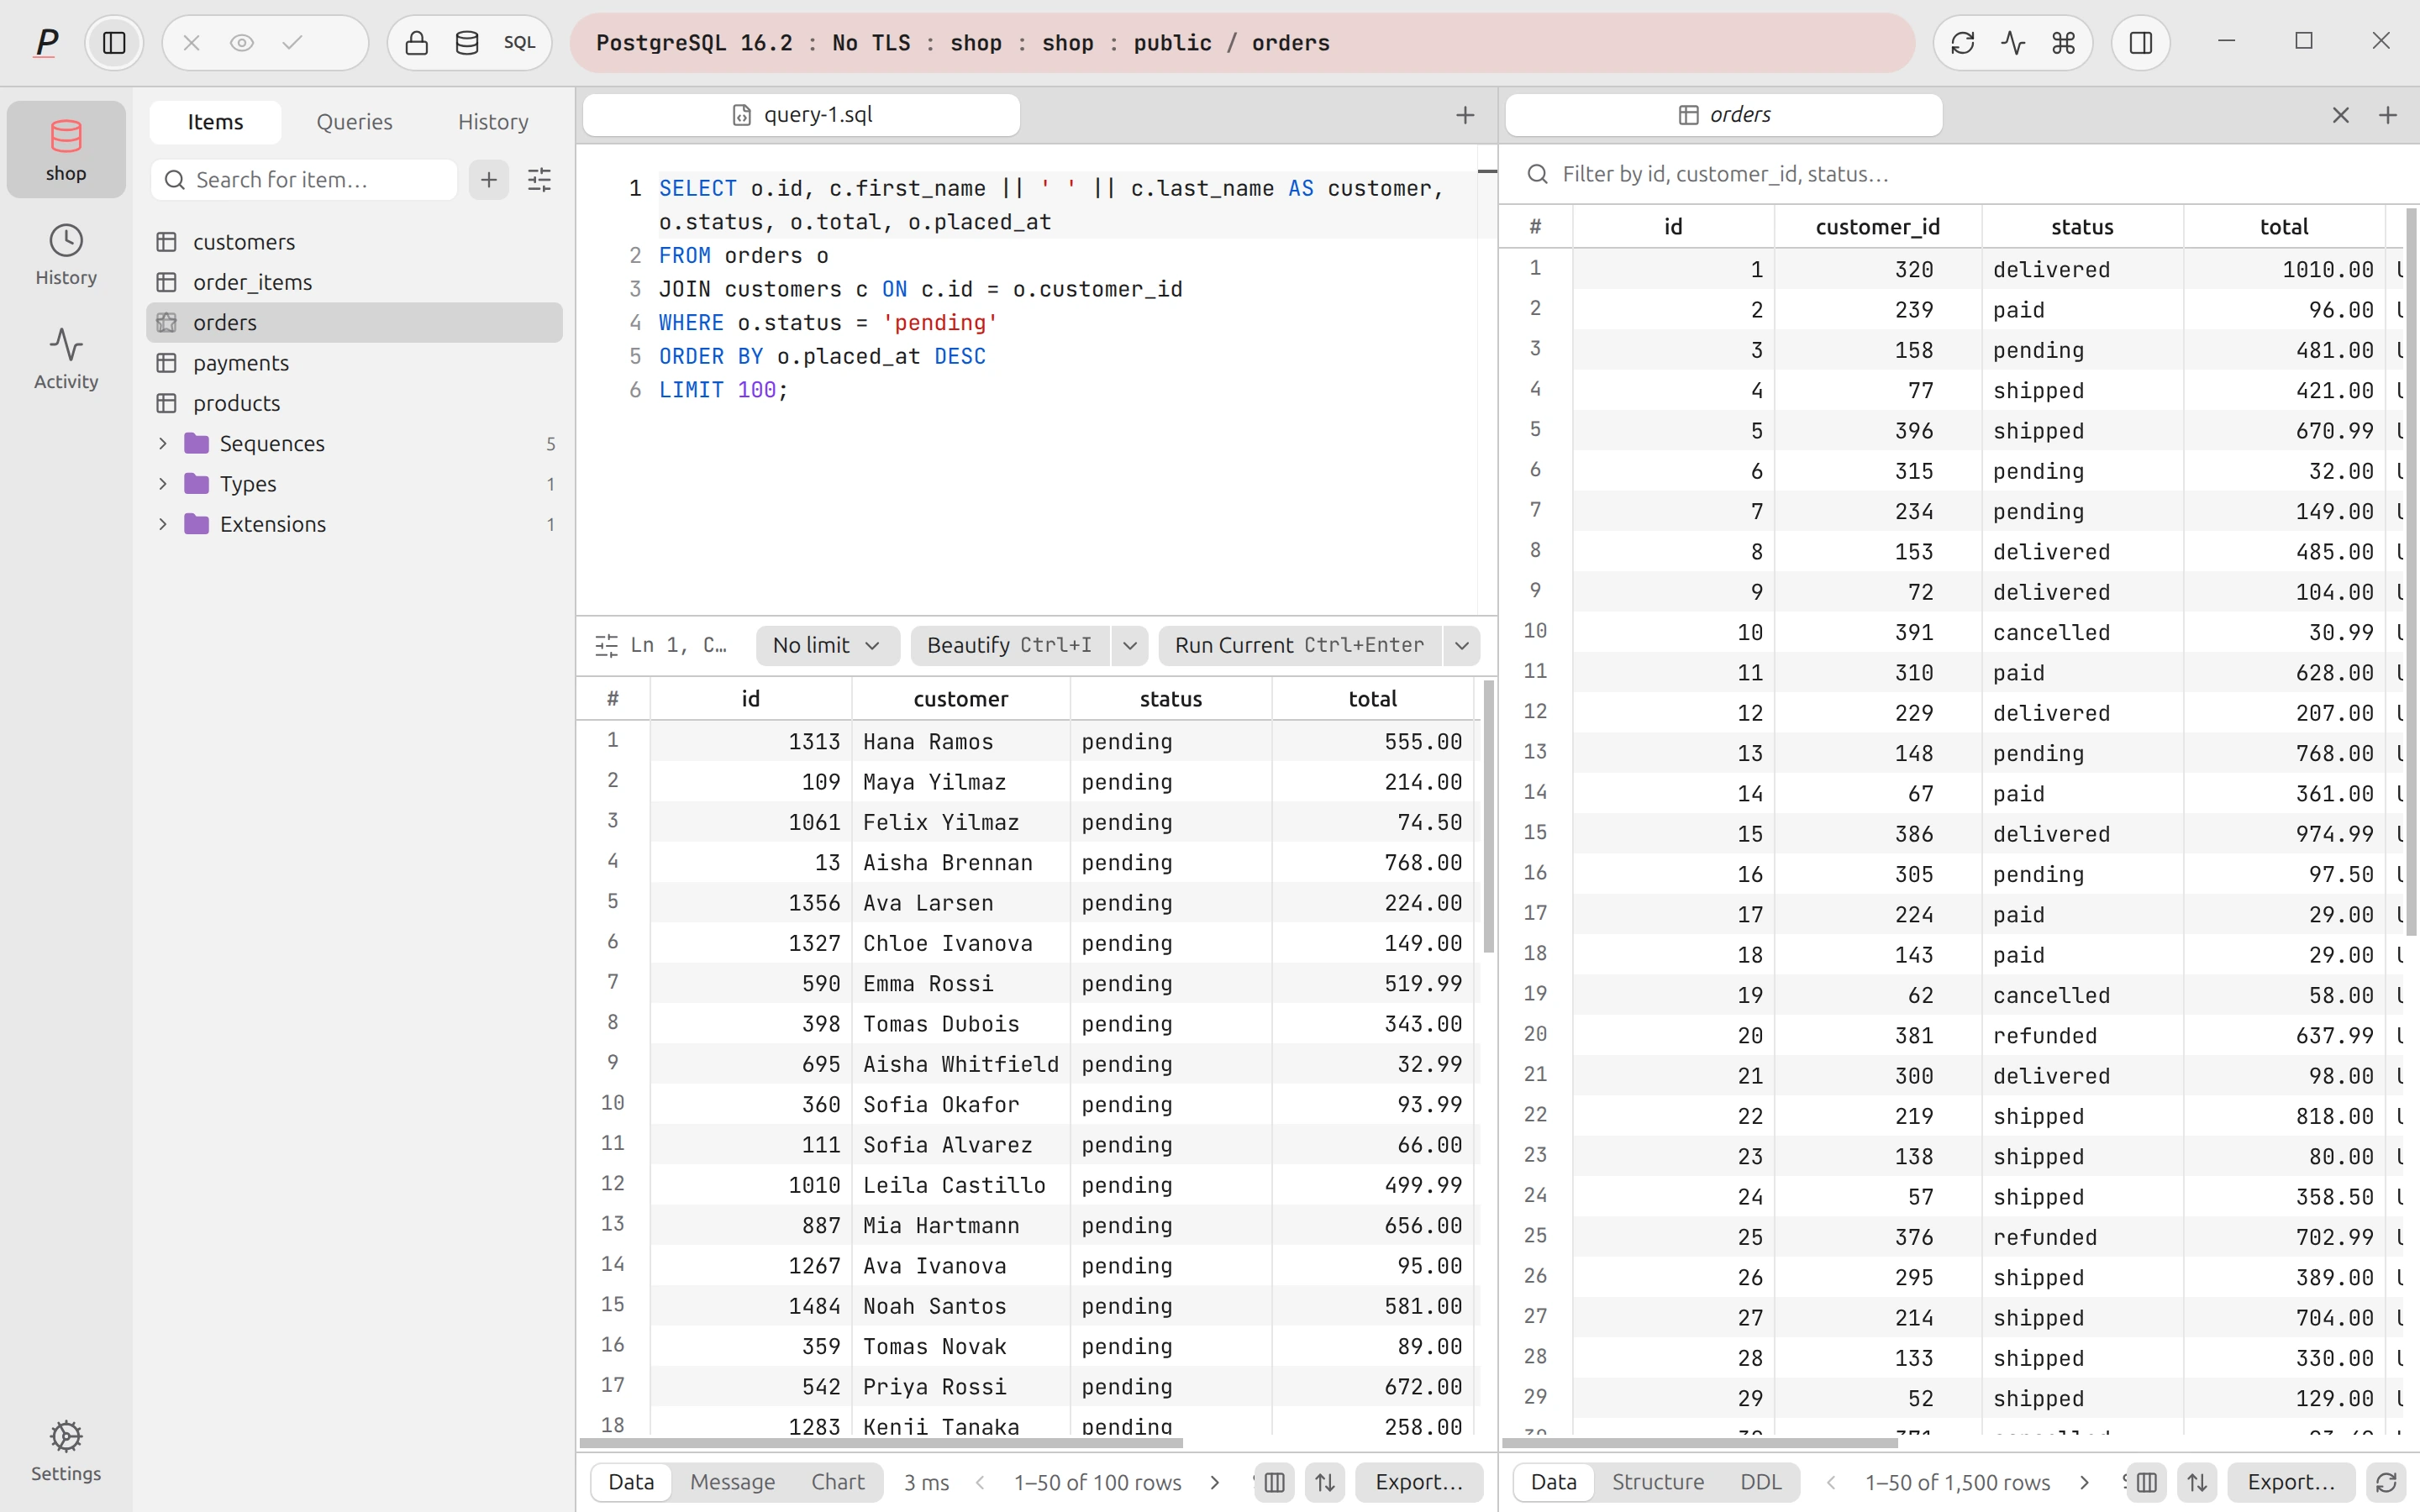Open the Structure tab for orders
The image size is (2420, 1512).
coord(1657,1482)
